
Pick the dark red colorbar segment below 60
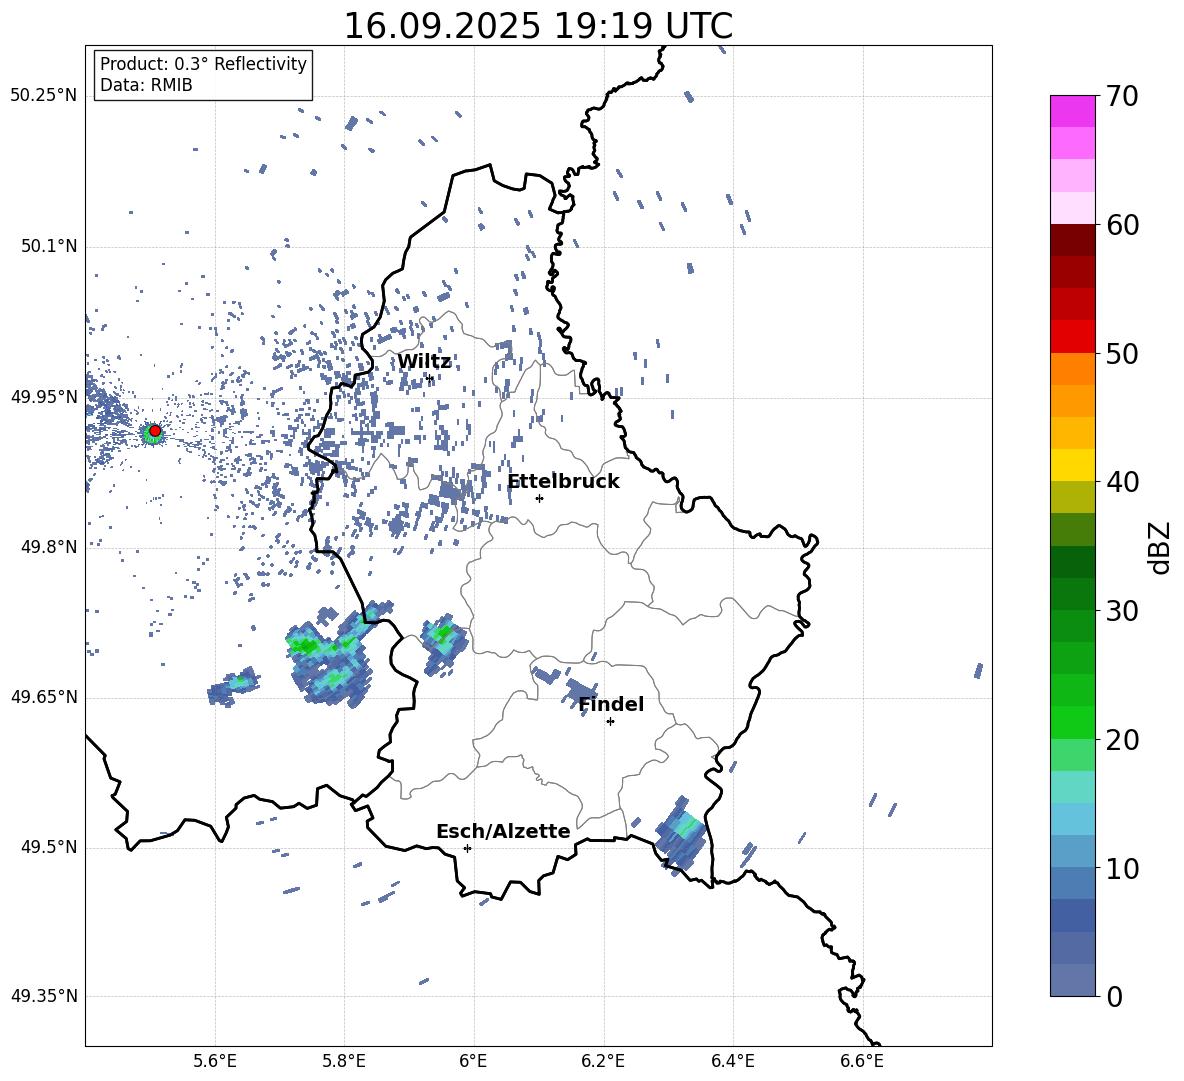1073,240
